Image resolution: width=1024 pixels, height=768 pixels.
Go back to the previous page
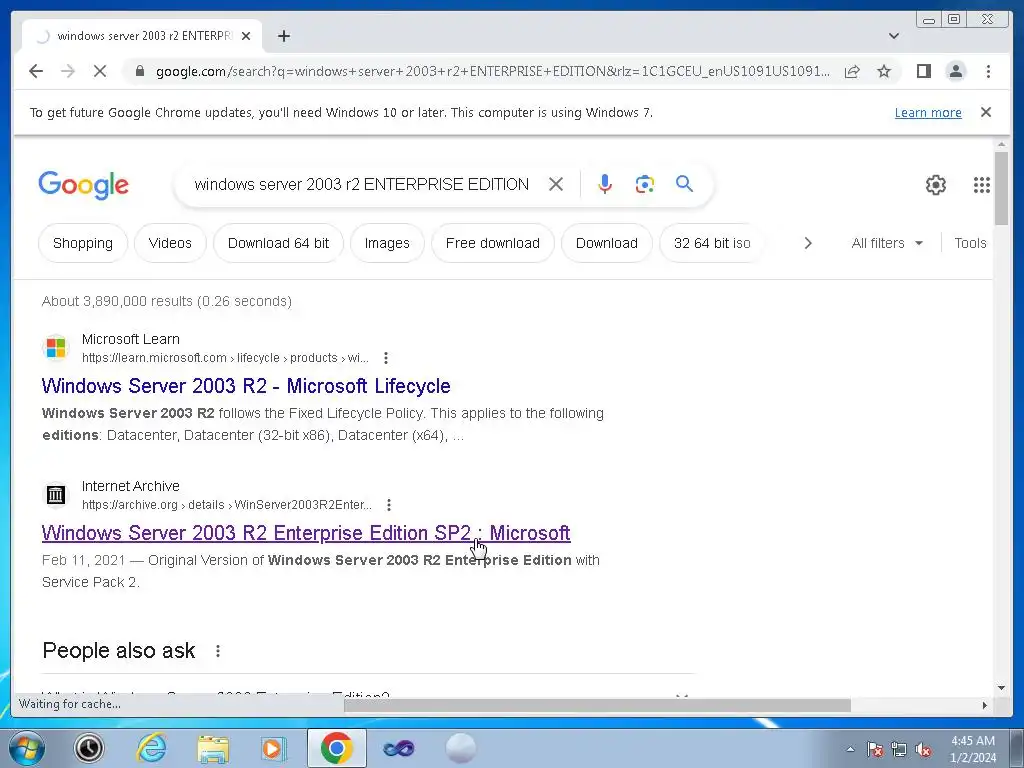point(36,71)
